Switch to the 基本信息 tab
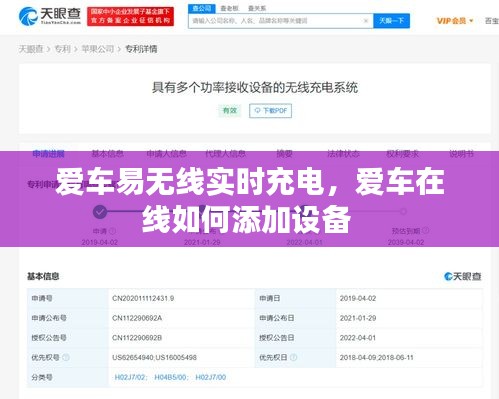499x399 pixels. [x=107, y=154]
